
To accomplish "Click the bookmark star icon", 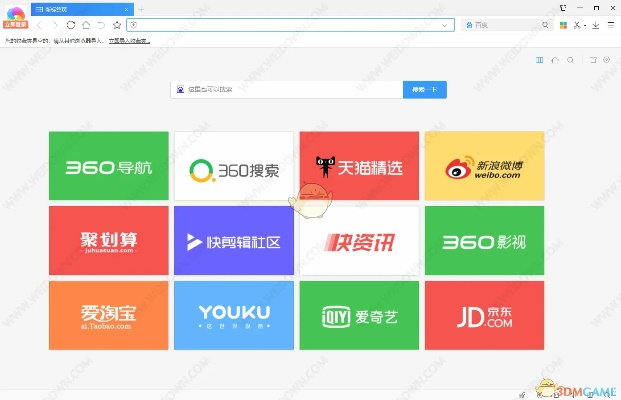I will 117,24.
